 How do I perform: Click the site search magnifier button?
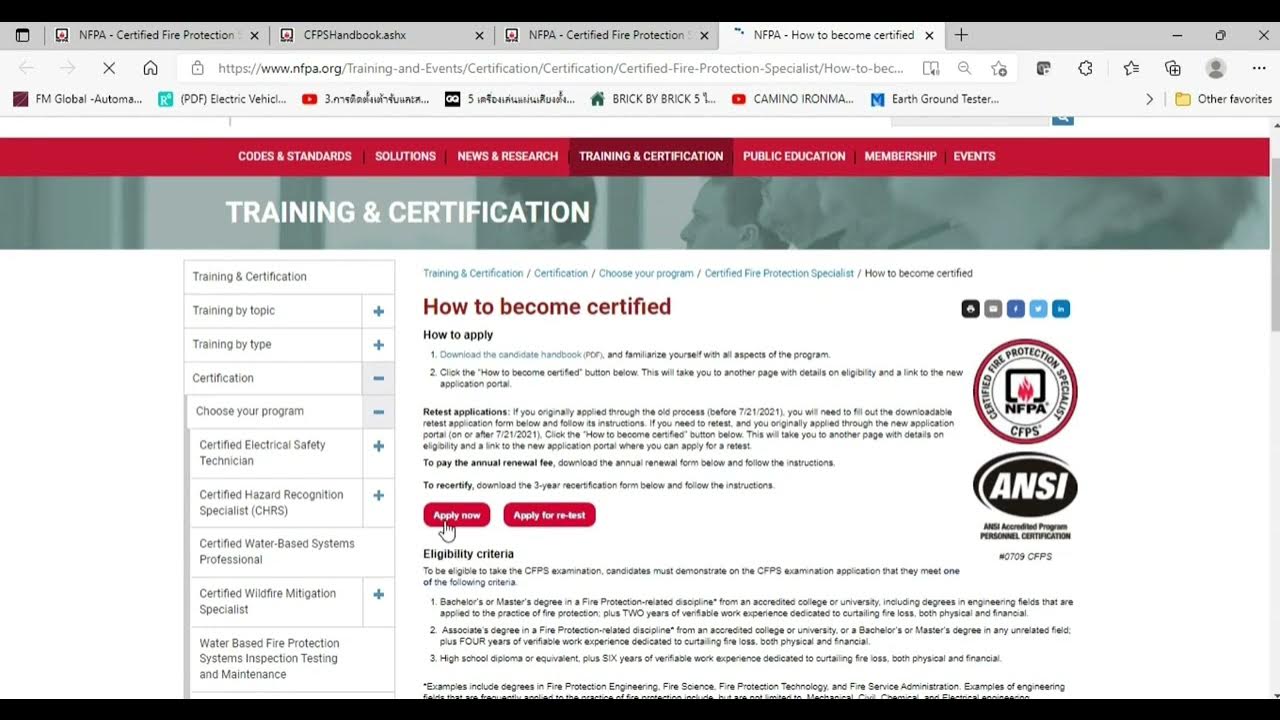[1062, 119]
